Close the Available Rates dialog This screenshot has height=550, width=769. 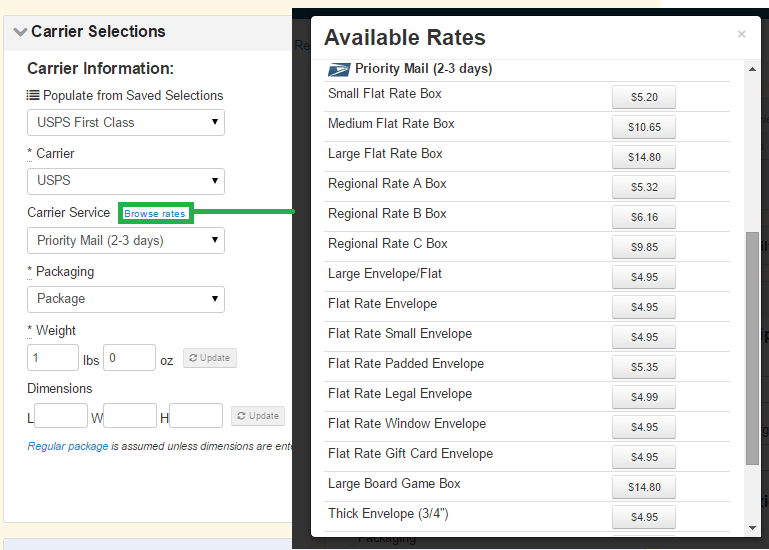coord(741,34)
